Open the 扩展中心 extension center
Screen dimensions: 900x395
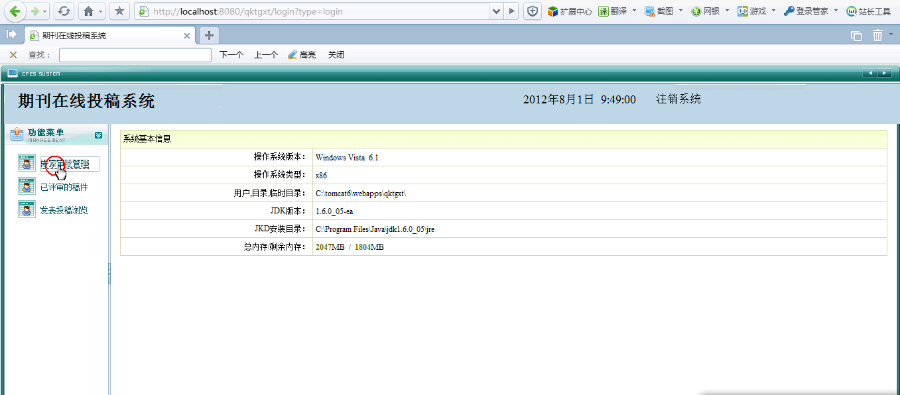[x=570, y=11]
